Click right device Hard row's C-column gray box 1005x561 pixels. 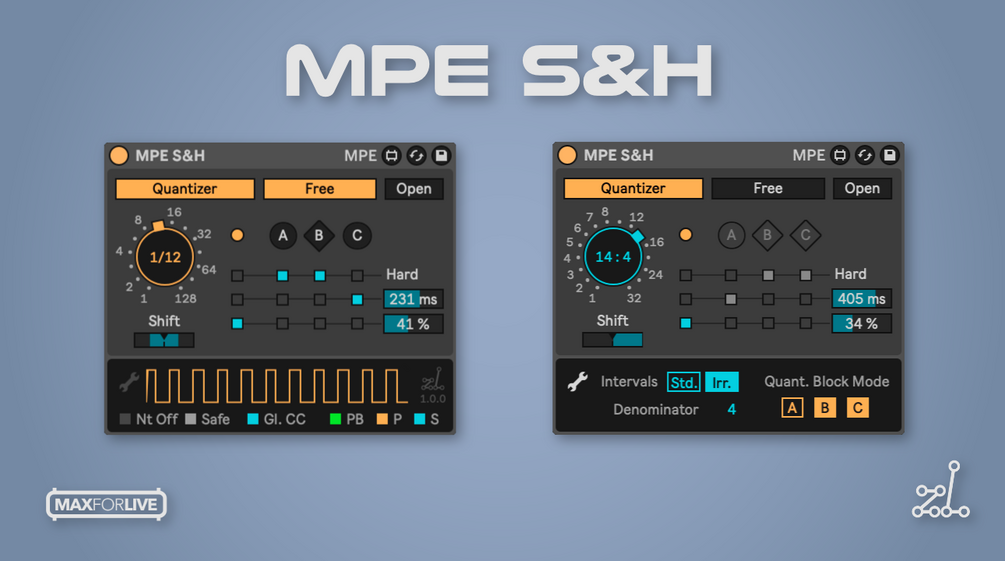pos(806,275)
